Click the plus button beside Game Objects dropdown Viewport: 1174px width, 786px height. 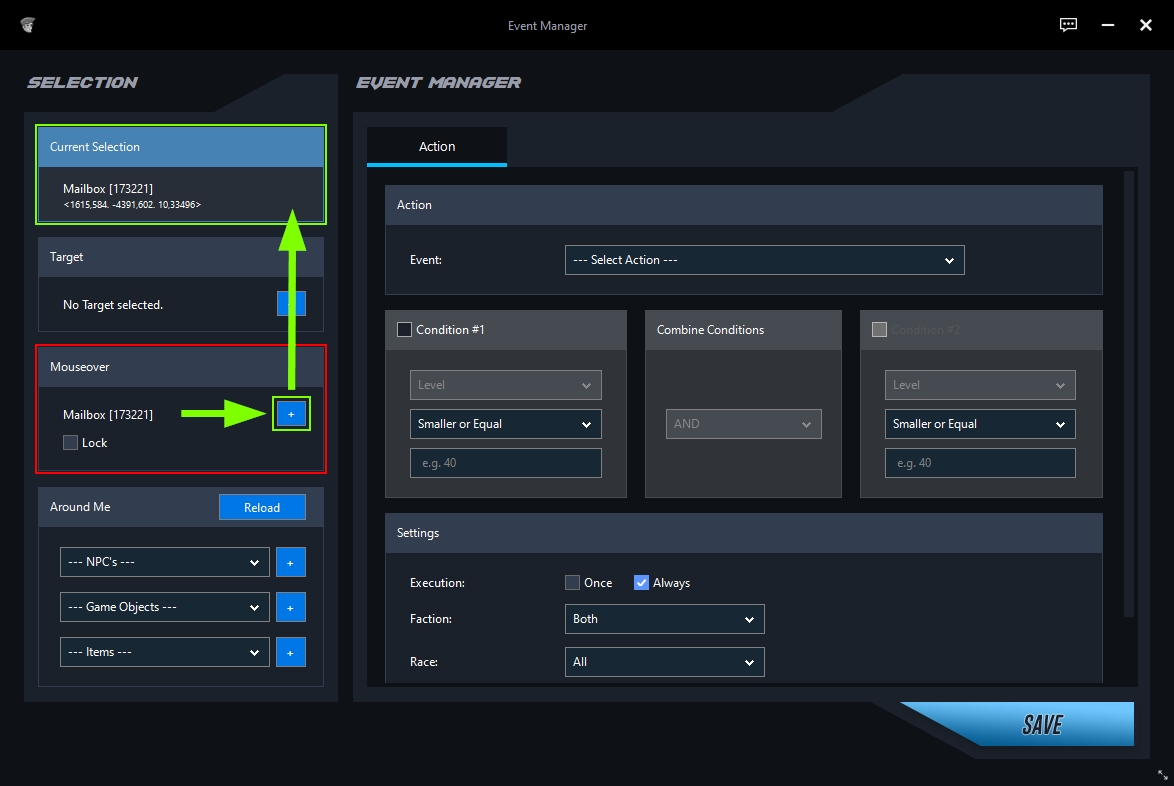coord(291,607)
